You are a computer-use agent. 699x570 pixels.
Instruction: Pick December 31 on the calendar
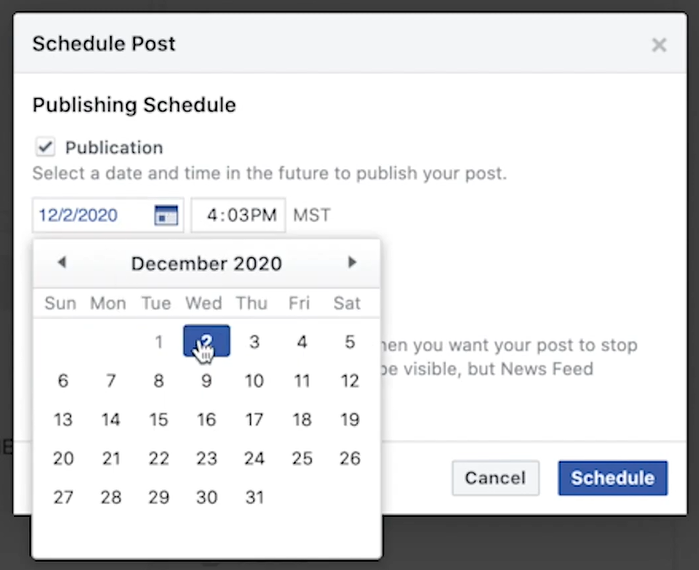[x=254, y=497]
